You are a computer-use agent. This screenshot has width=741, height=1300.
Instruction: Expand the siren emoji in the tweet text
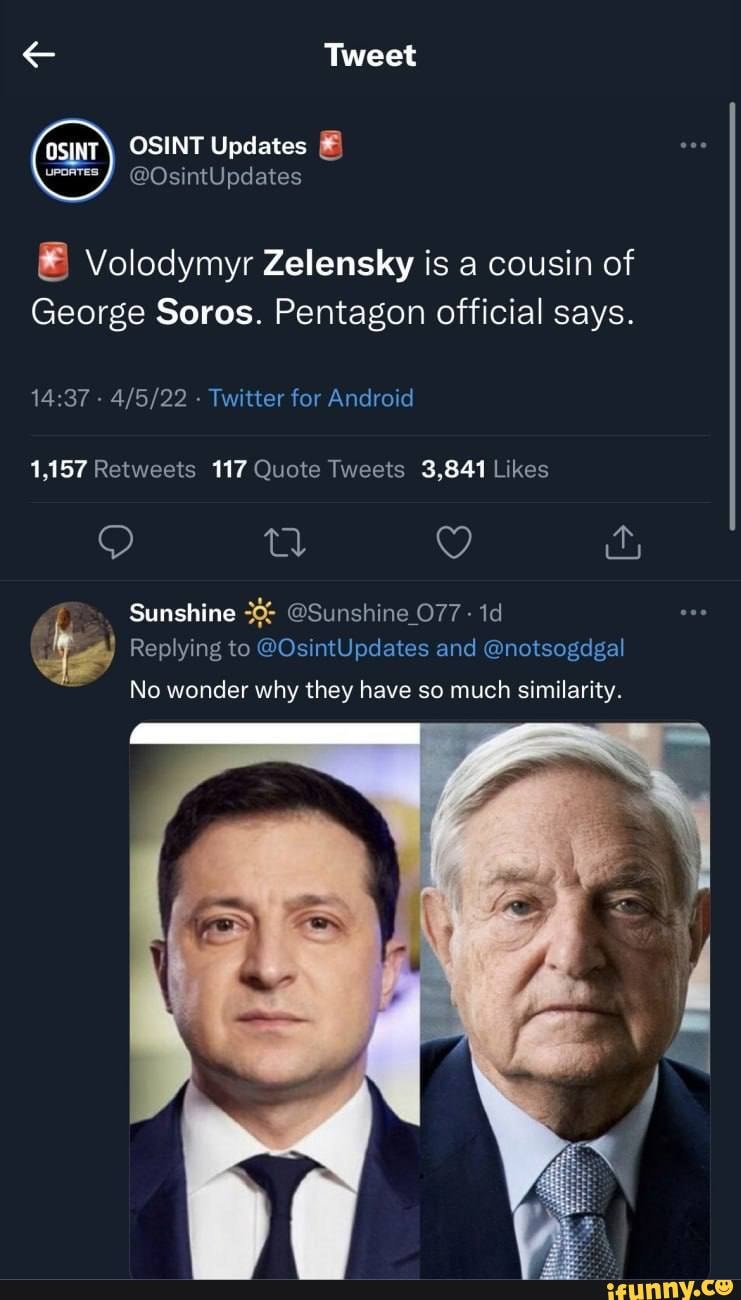click(51, 262)
